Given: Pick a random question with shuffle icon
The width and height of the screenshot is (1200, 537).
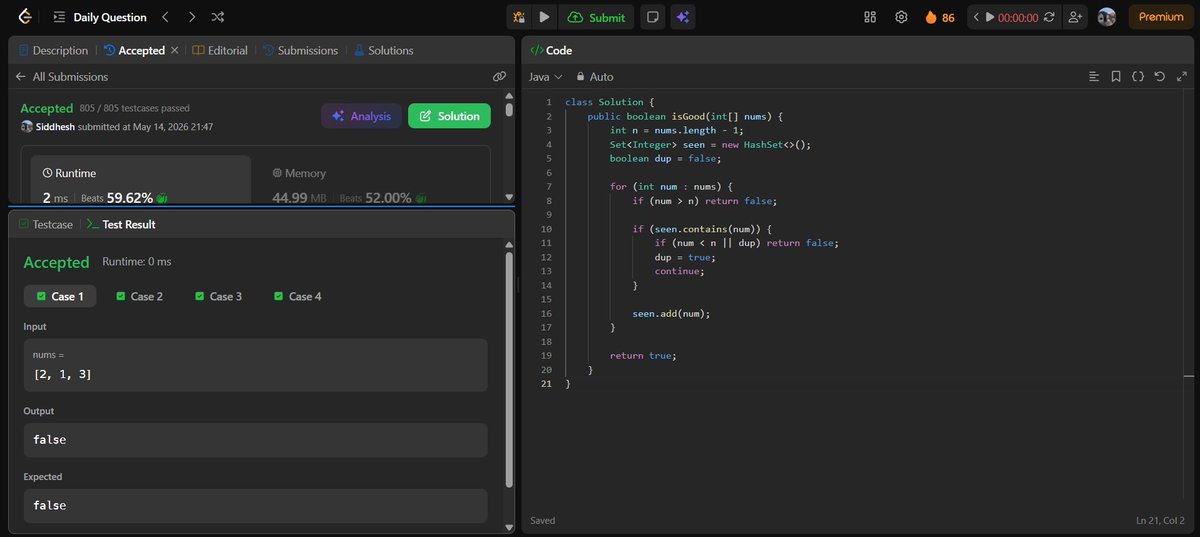Looking at the screenshot, I should (218, 17).
